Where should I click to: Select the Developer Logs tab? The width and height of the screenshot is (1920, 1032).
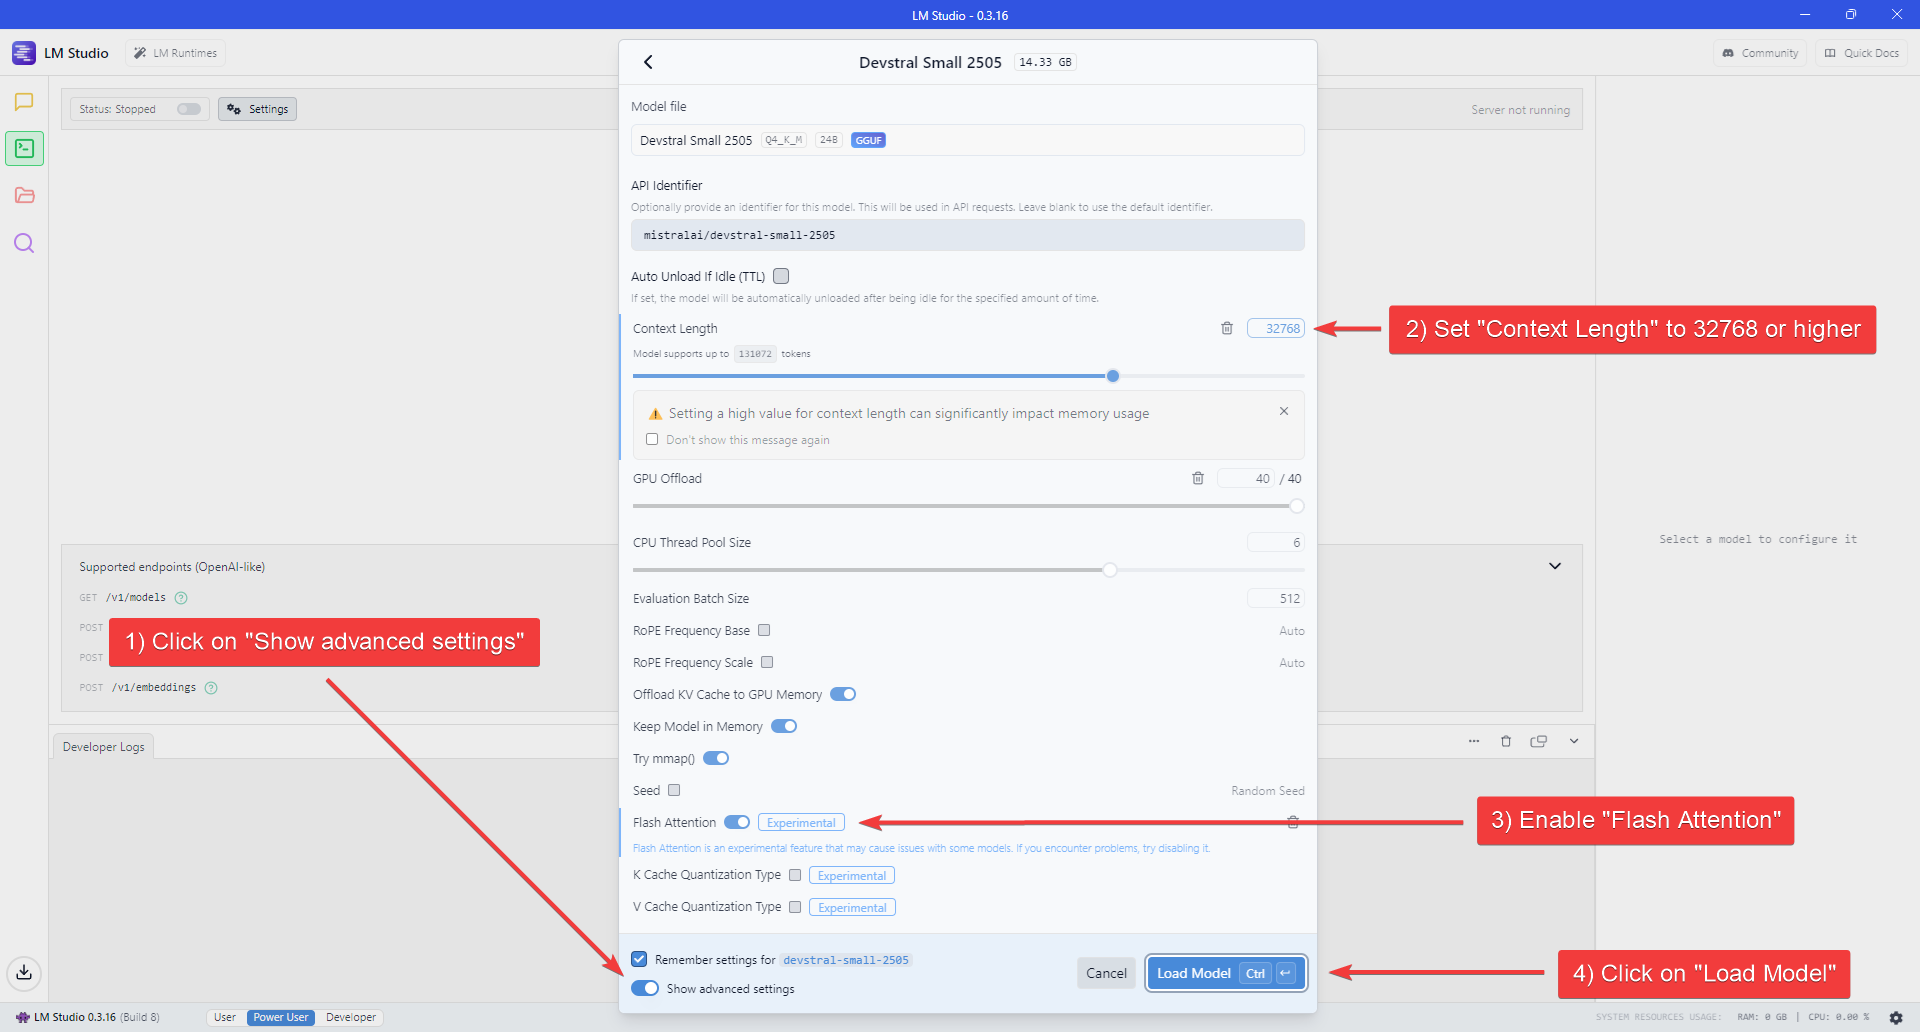103,746
